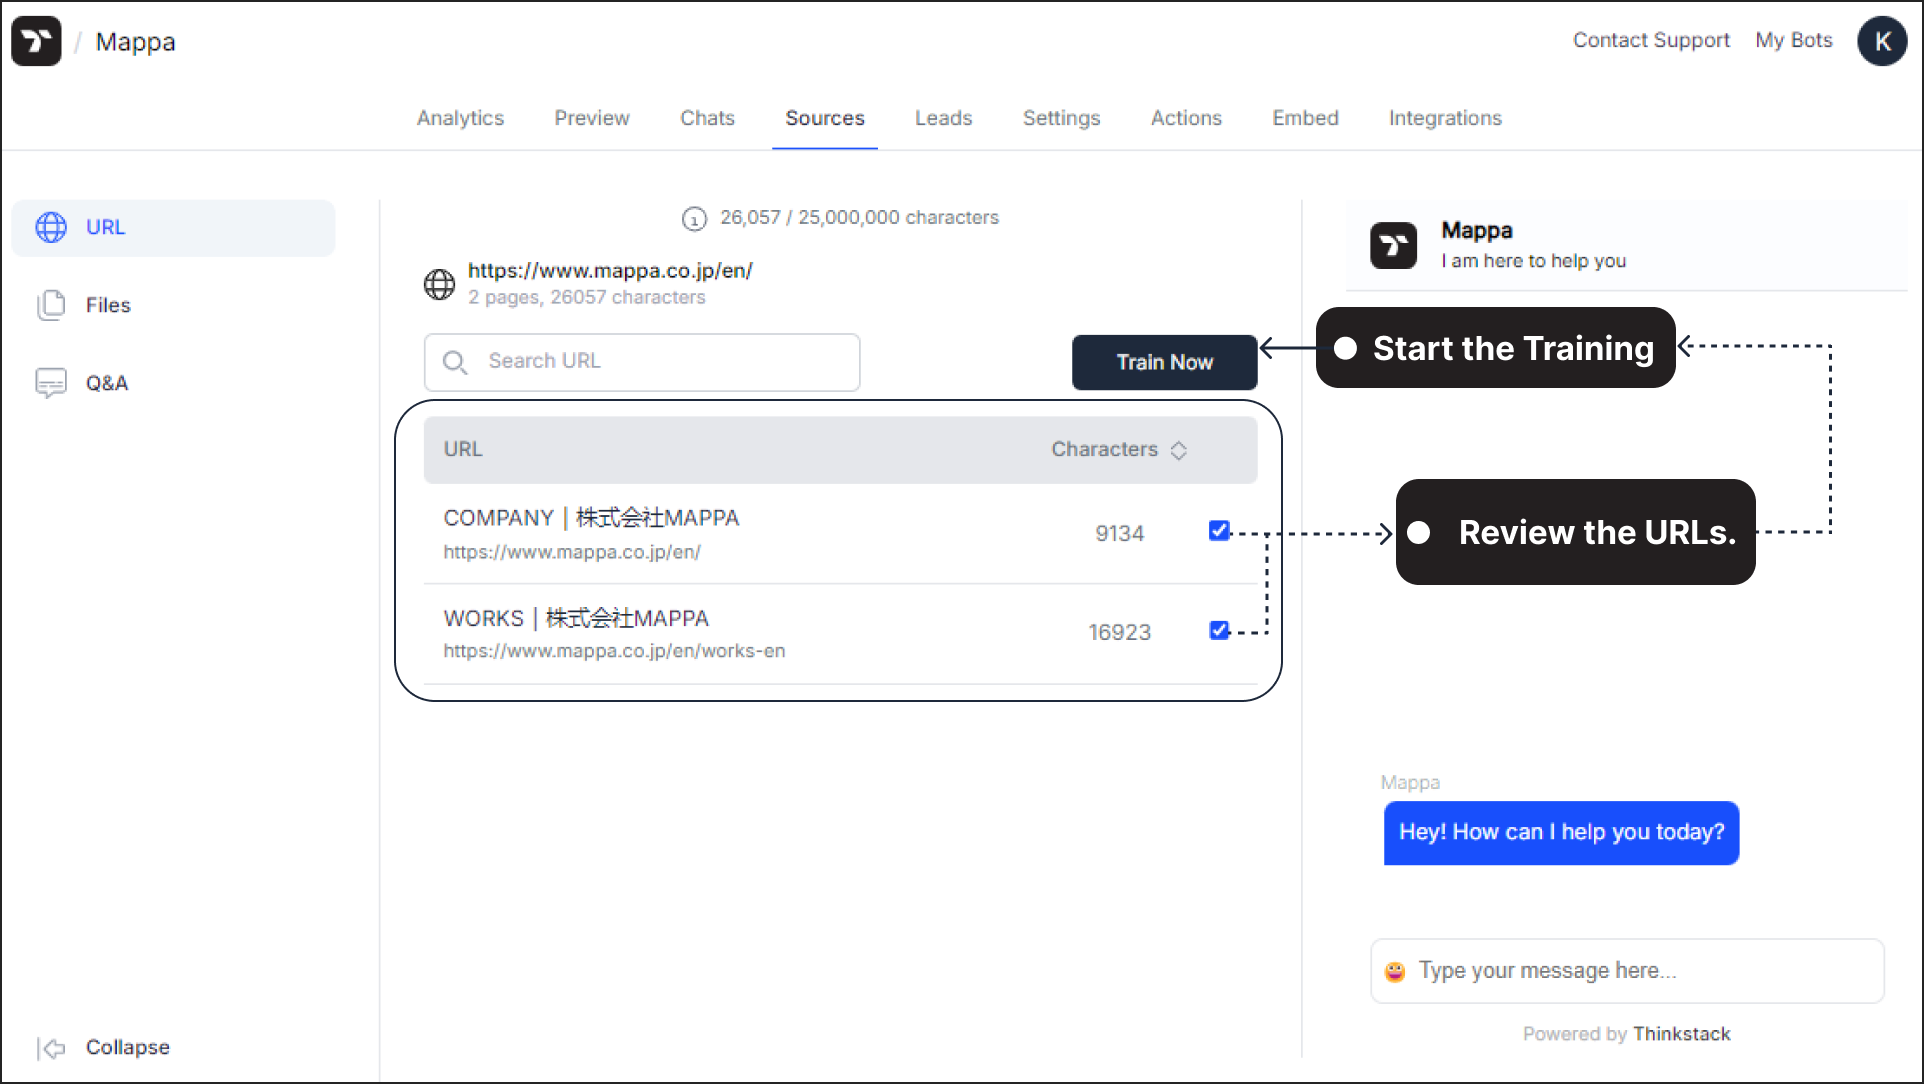Click the Collapse sidebar arrow icon
The image size is (1924, 1084).
[x=51, y=1047]
